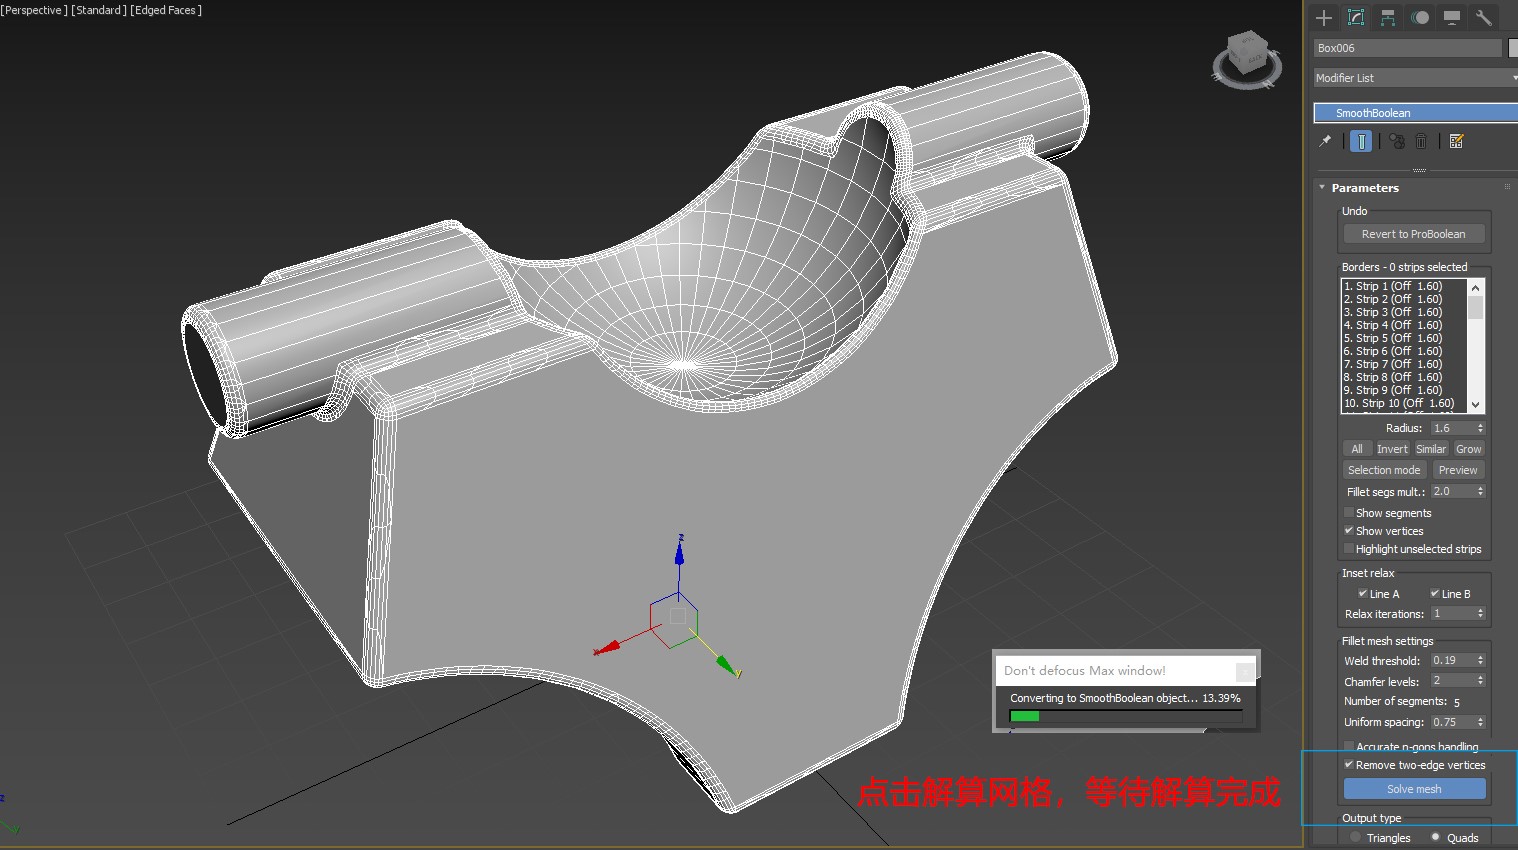Click the Solve mesh button
1518x850 pixels.
[x=1414, y=789]
